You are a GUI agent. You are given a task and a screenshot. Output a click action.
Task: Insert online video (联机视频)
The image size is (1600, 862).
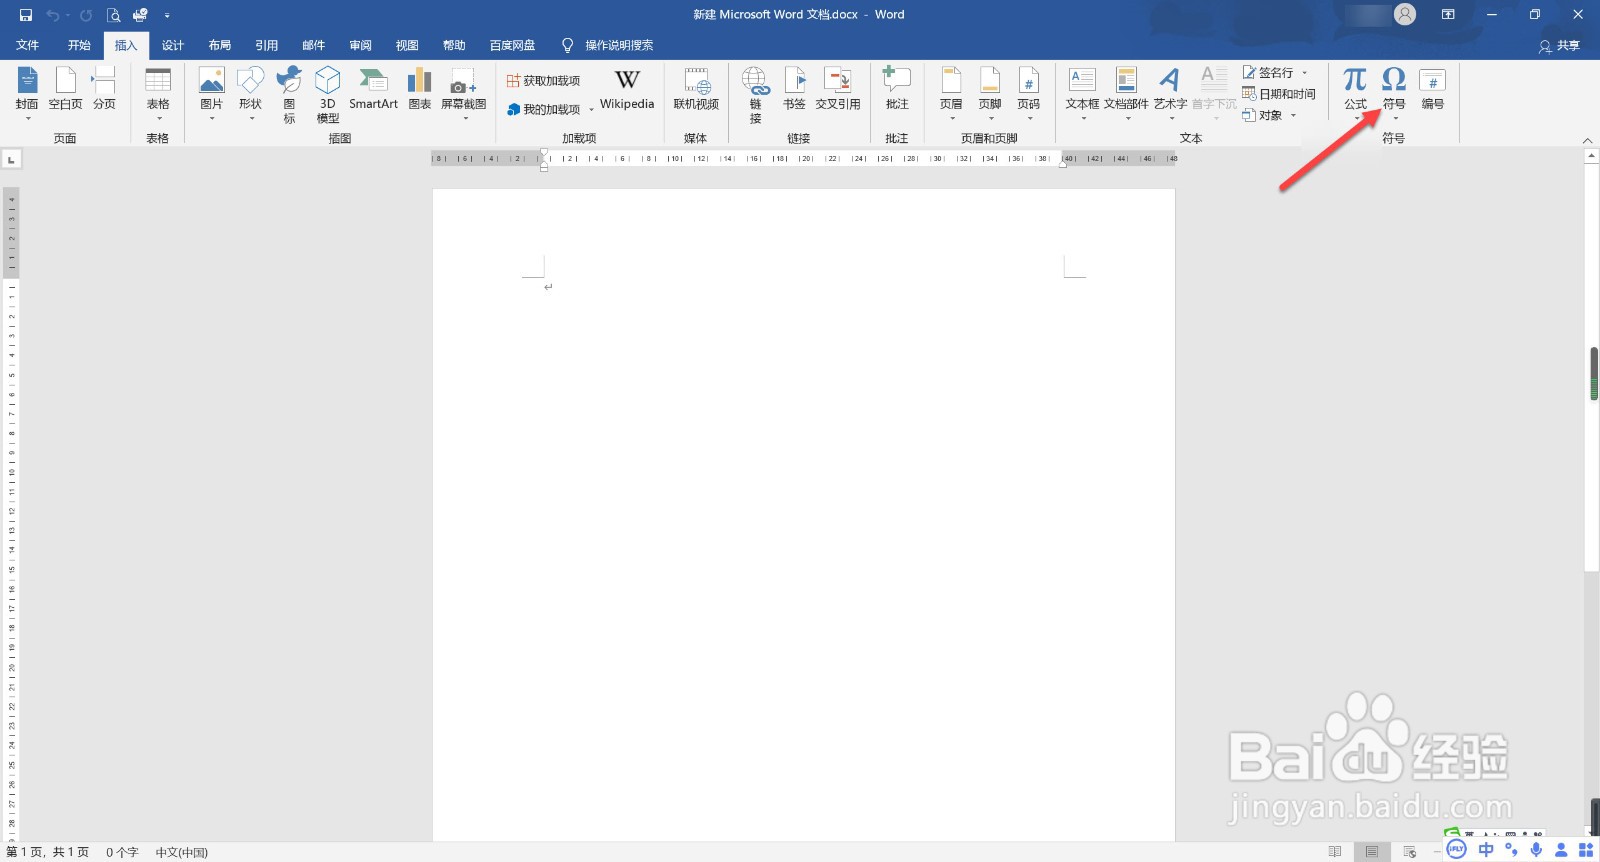point(696,90)
